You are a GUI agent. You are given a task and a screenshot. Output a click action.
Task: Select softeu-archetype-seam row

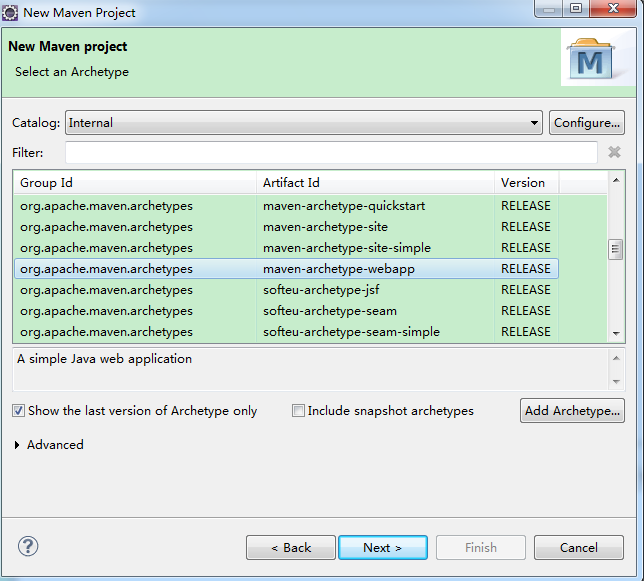(286, 310)
